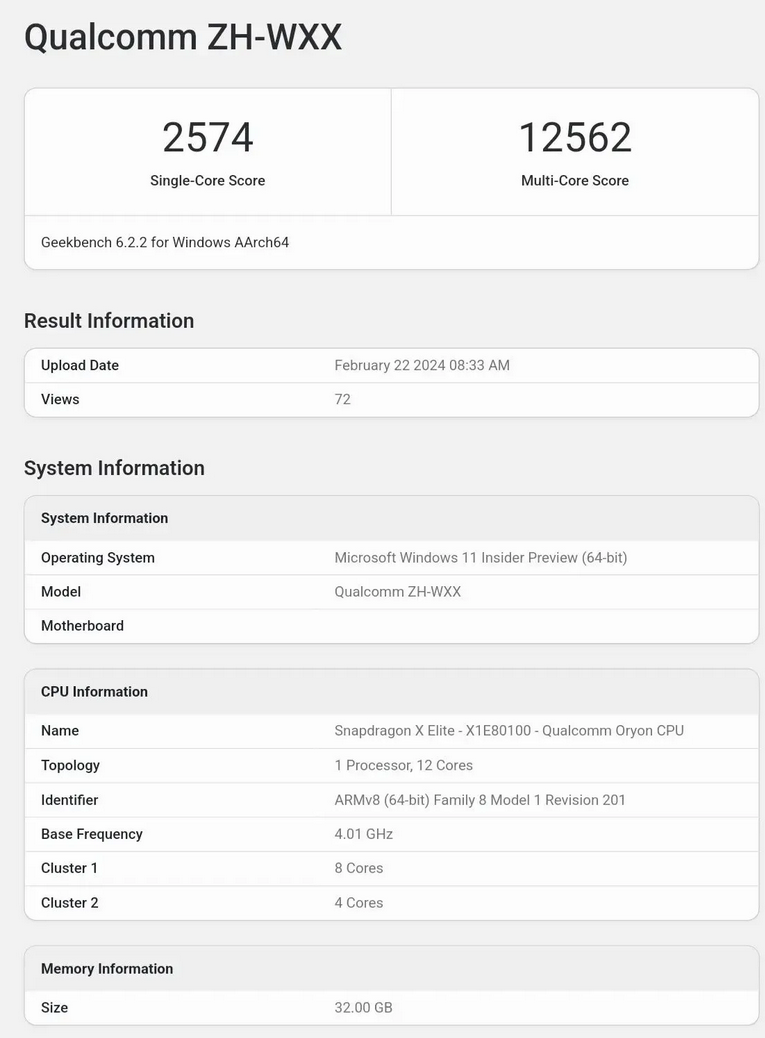Image resolution: width=765 pixels, height=1038 pixels.
Task: Click the large System Information section heading
Action: tap(114, 468)
